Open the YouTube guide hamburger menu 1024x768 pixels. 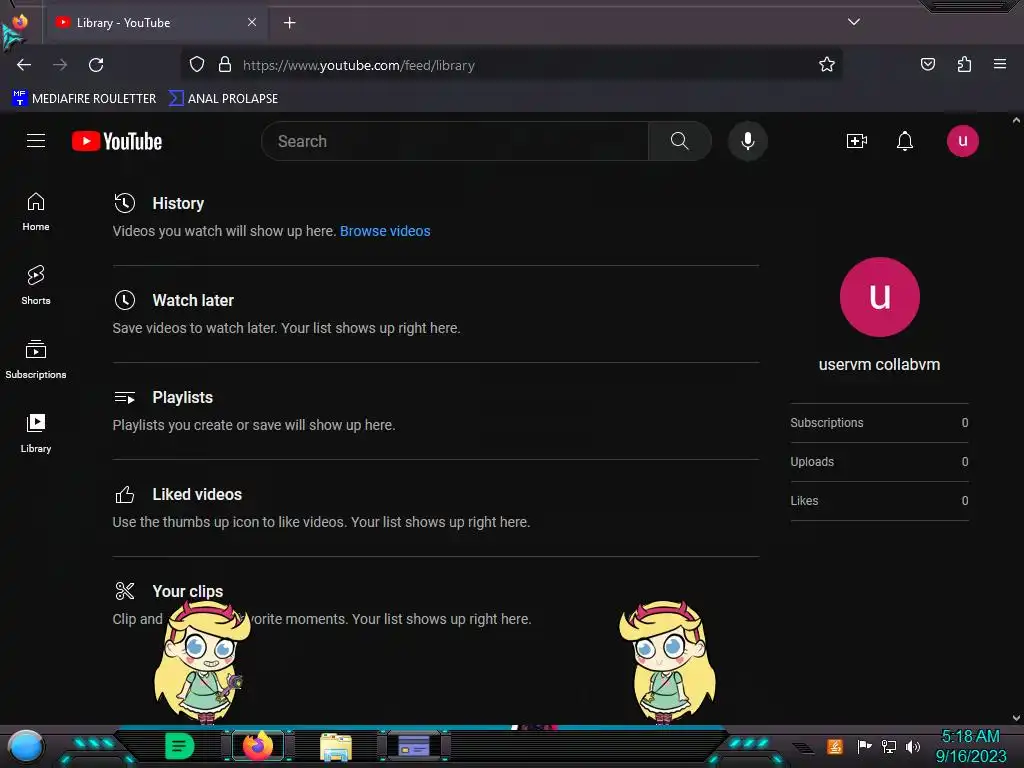coord(36,140)
